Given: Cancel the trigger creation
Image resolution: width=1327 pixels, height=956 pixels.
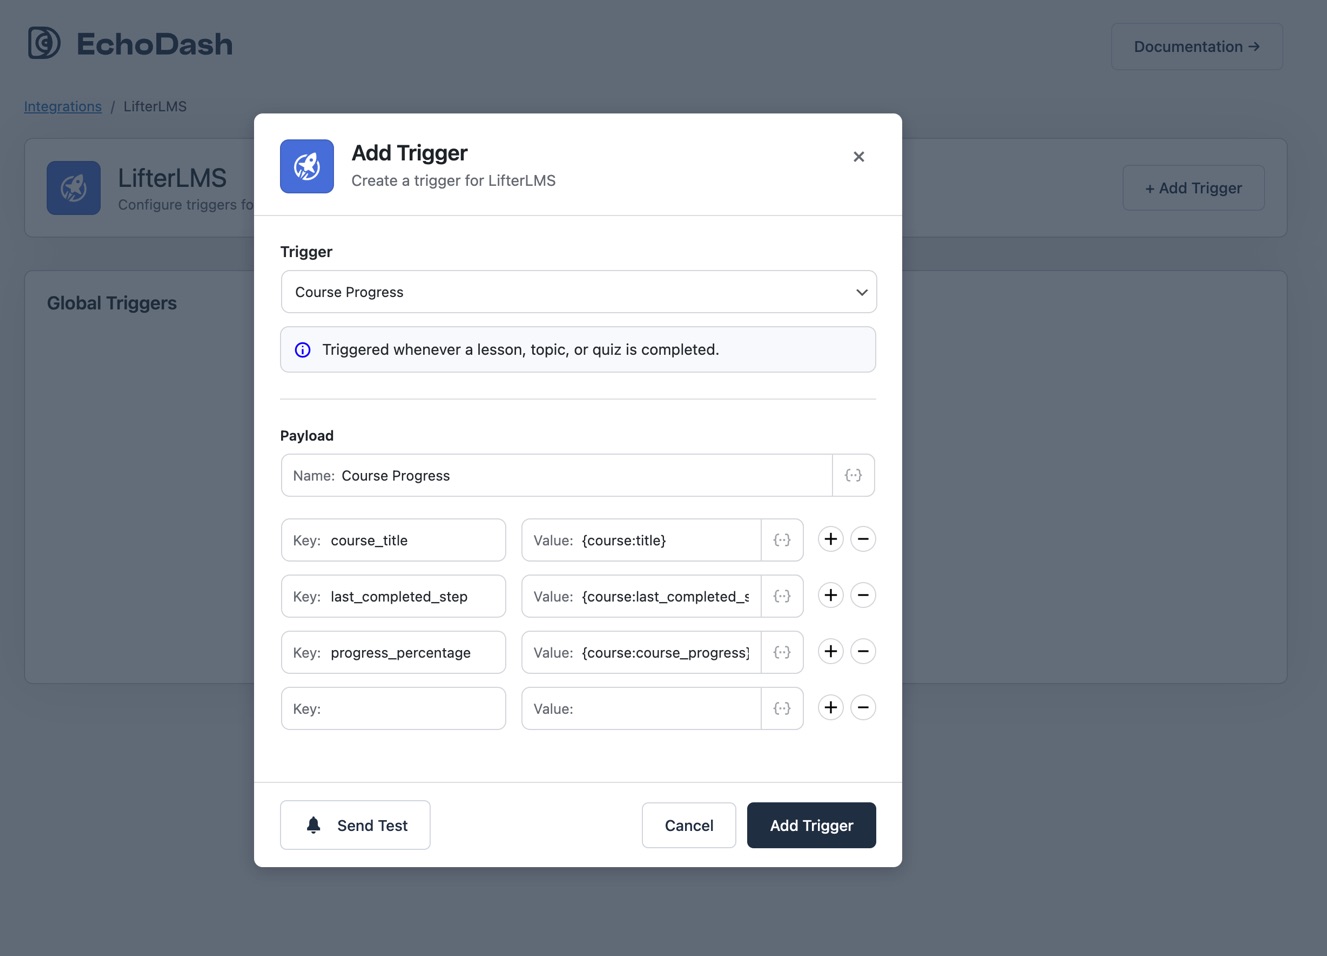Looking at the screenshot, I should 688,824.
